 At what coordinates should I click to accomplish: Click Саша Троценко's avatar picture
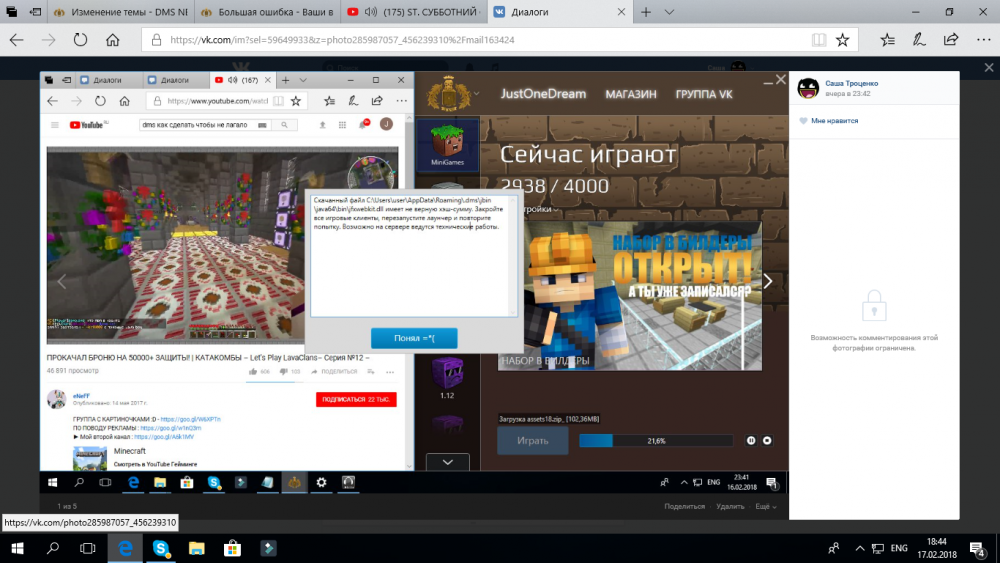click(808, 88)
